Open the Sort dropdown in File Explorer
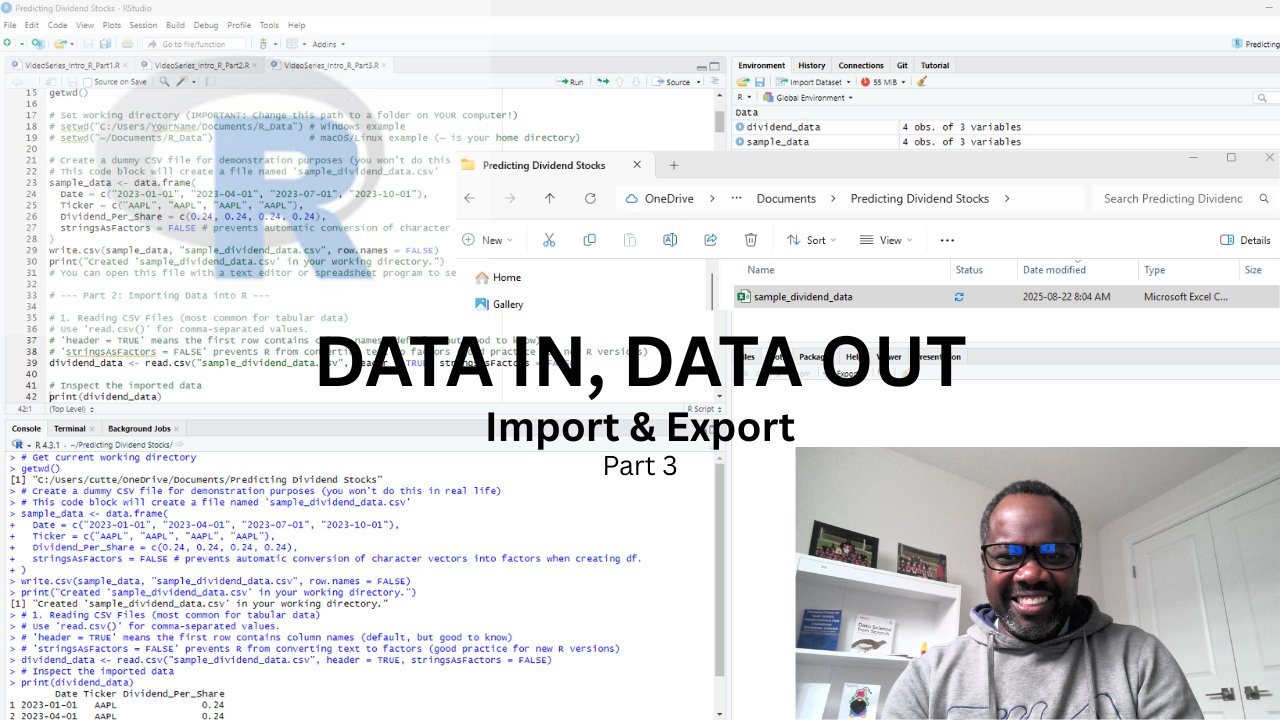This screenshot has width=1280, height=720. click(x=812, y=239)
